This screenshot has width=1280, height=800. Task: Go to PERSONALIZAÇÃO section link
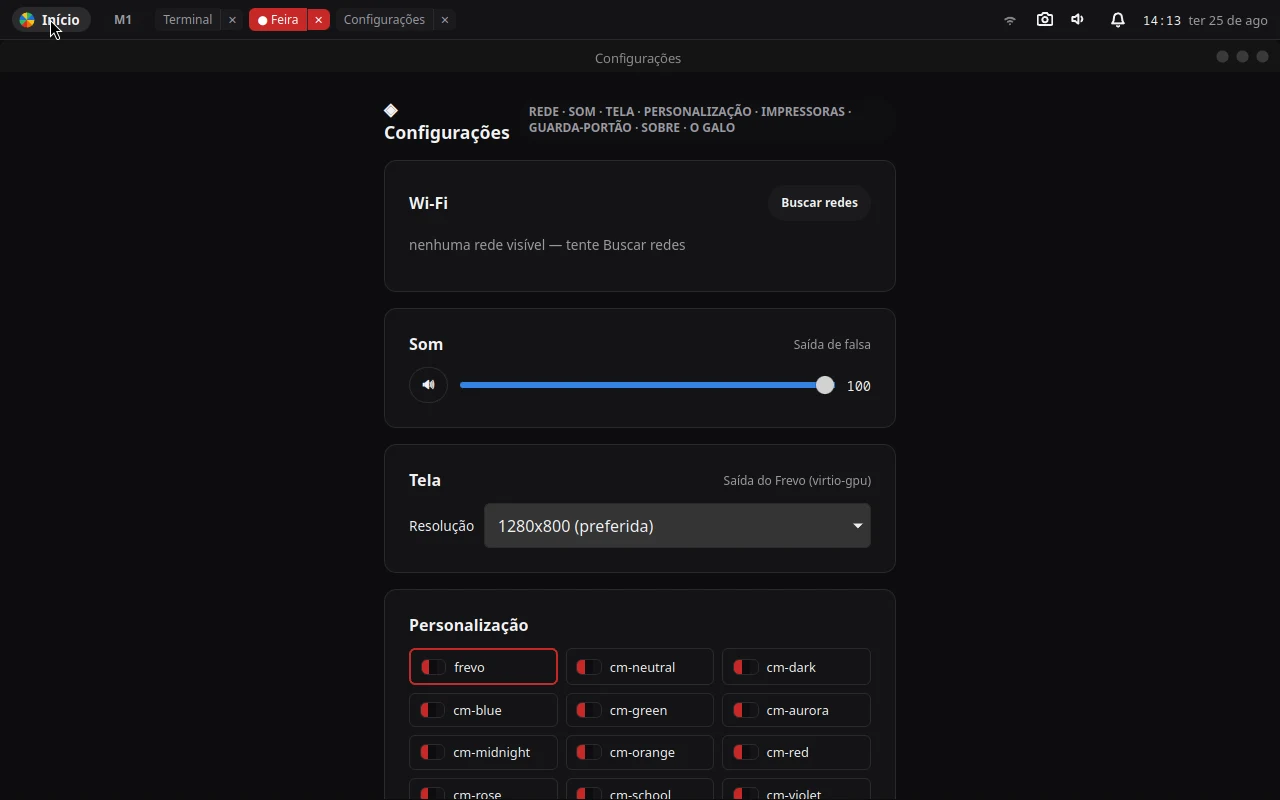(x=698, y=111)
